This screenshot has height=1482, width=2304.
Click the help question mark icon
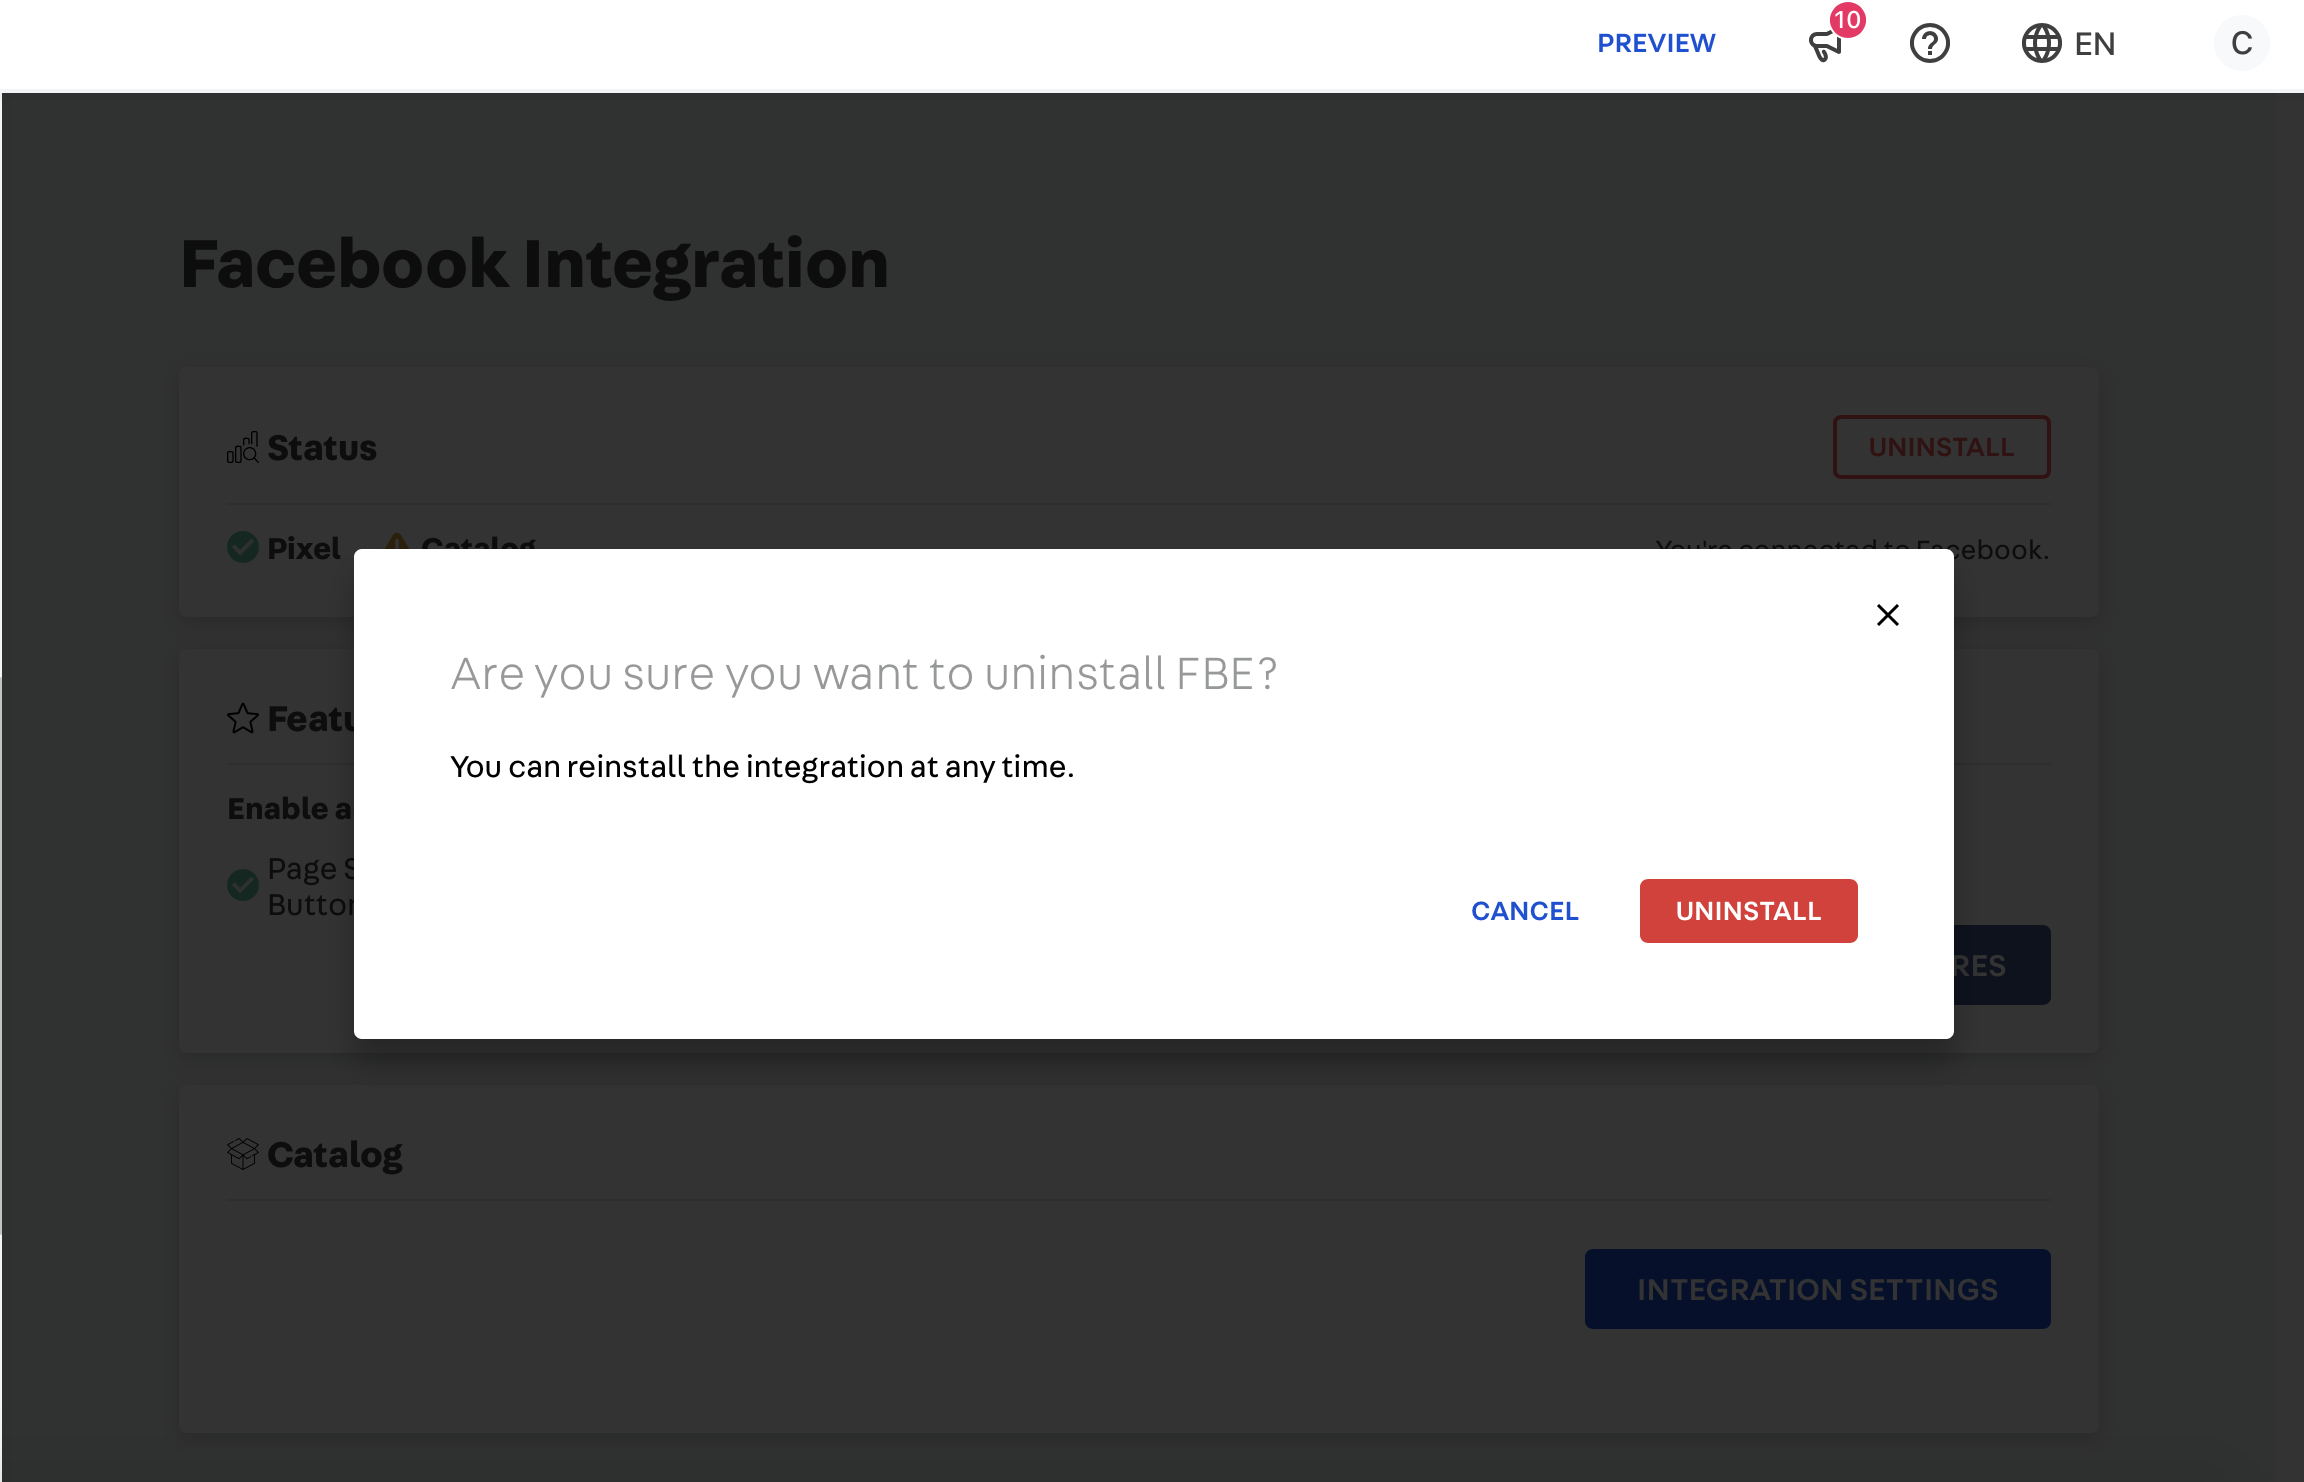tap(1930, 44)
